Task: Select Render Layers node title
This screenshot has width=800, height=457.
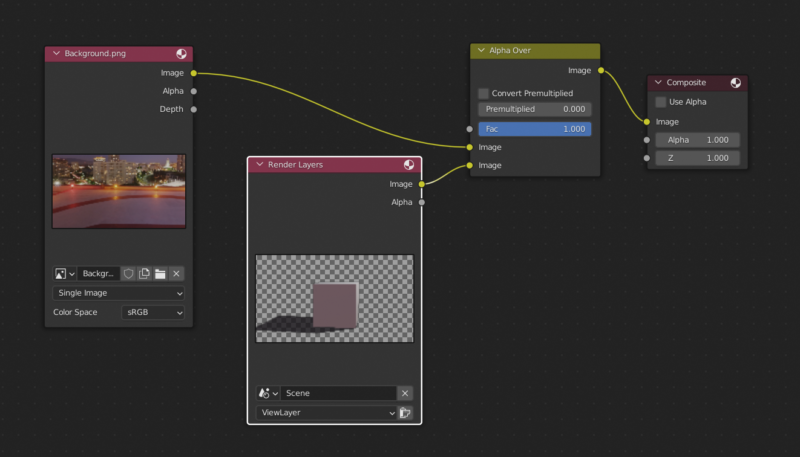Action: [295, 165]
